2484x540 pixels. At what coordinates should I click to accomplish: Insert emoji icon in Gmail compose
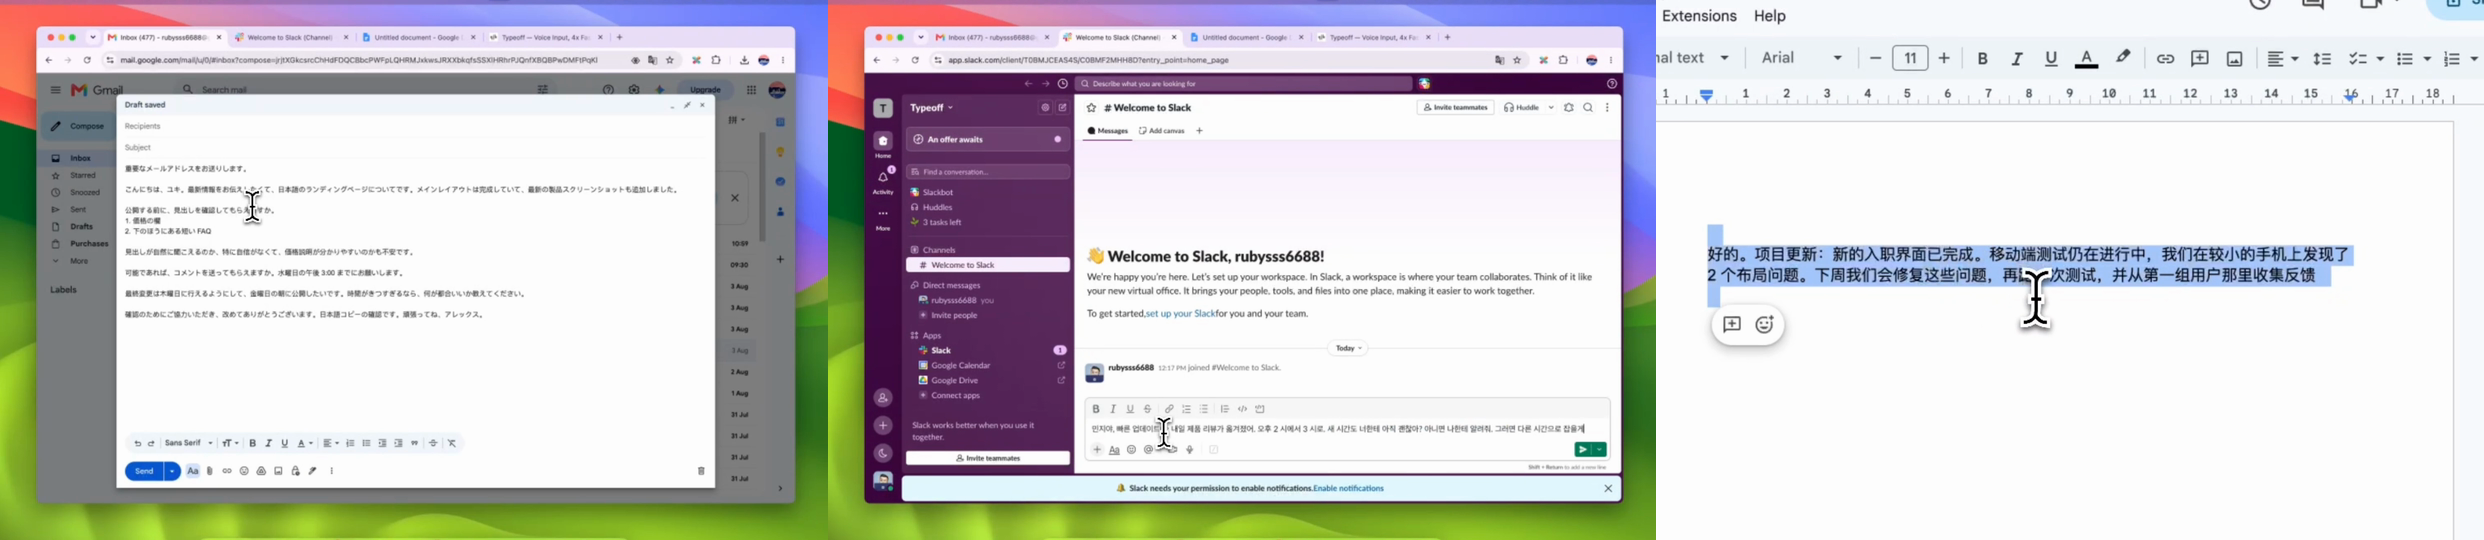coord(244,471)
